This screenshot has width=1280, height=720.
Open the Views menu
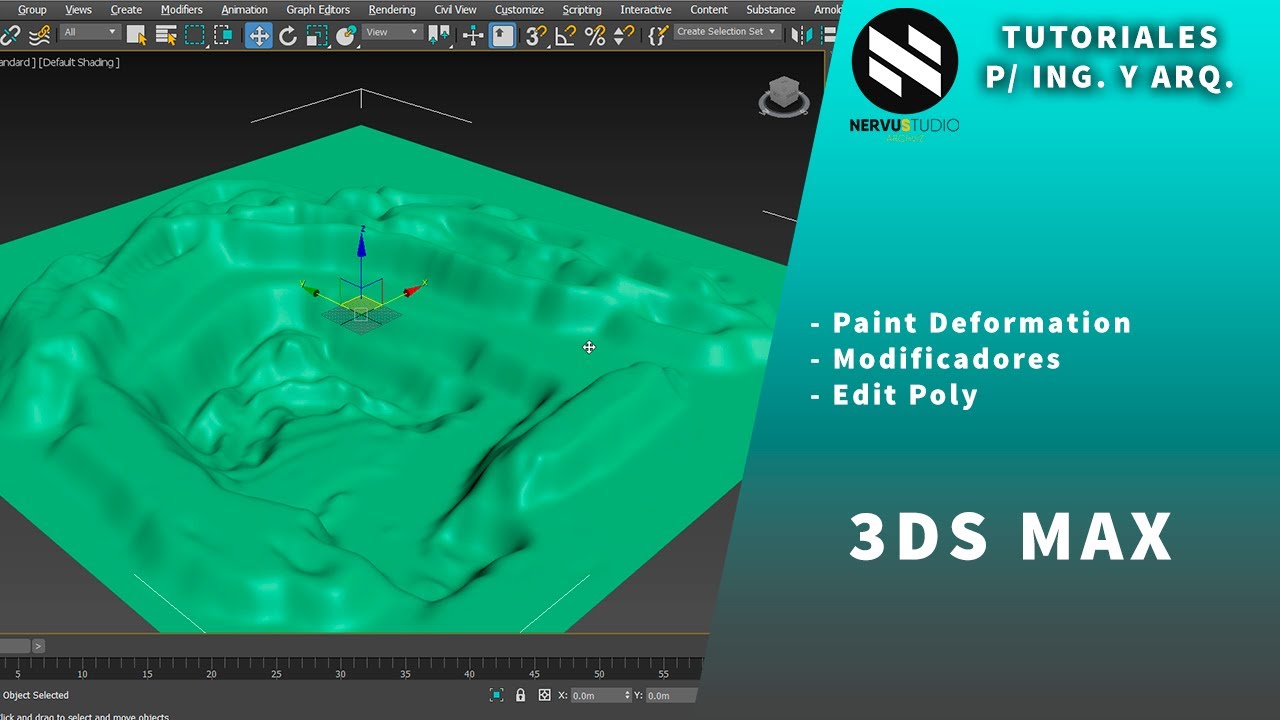click(x=78, y=10)
